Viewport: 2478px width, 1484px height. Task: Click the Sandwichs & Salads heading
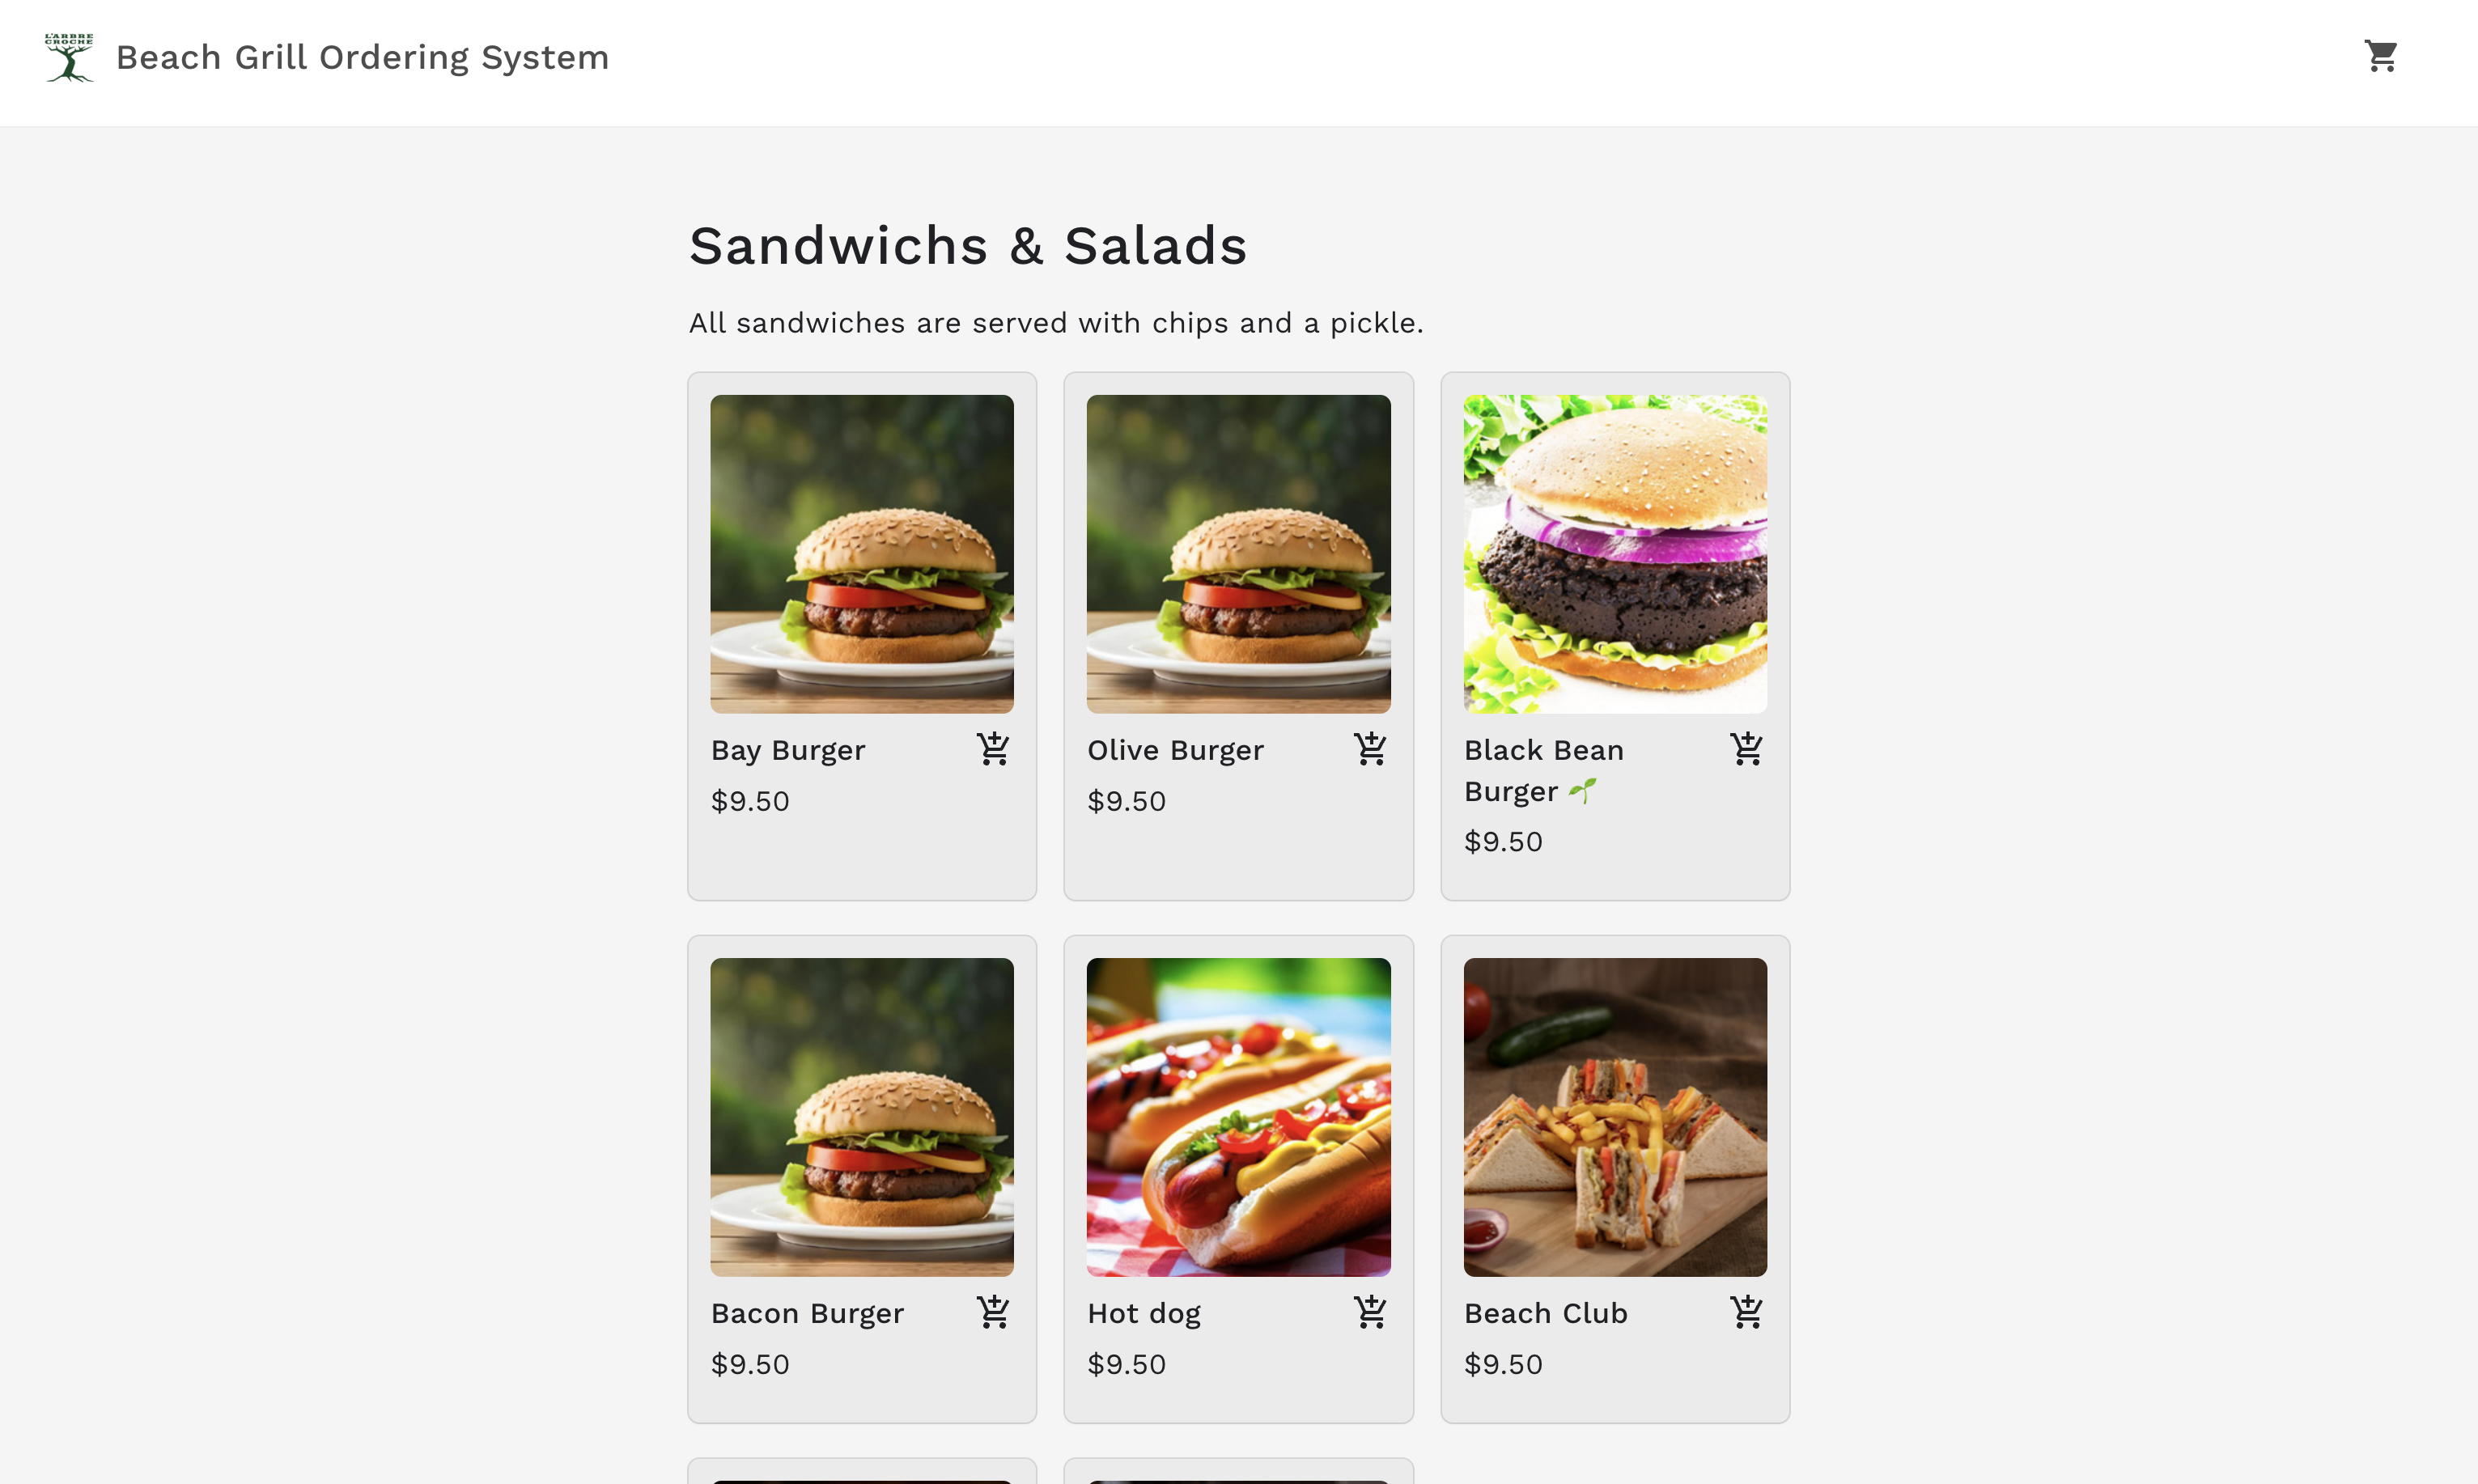click(x=968, y=246)
